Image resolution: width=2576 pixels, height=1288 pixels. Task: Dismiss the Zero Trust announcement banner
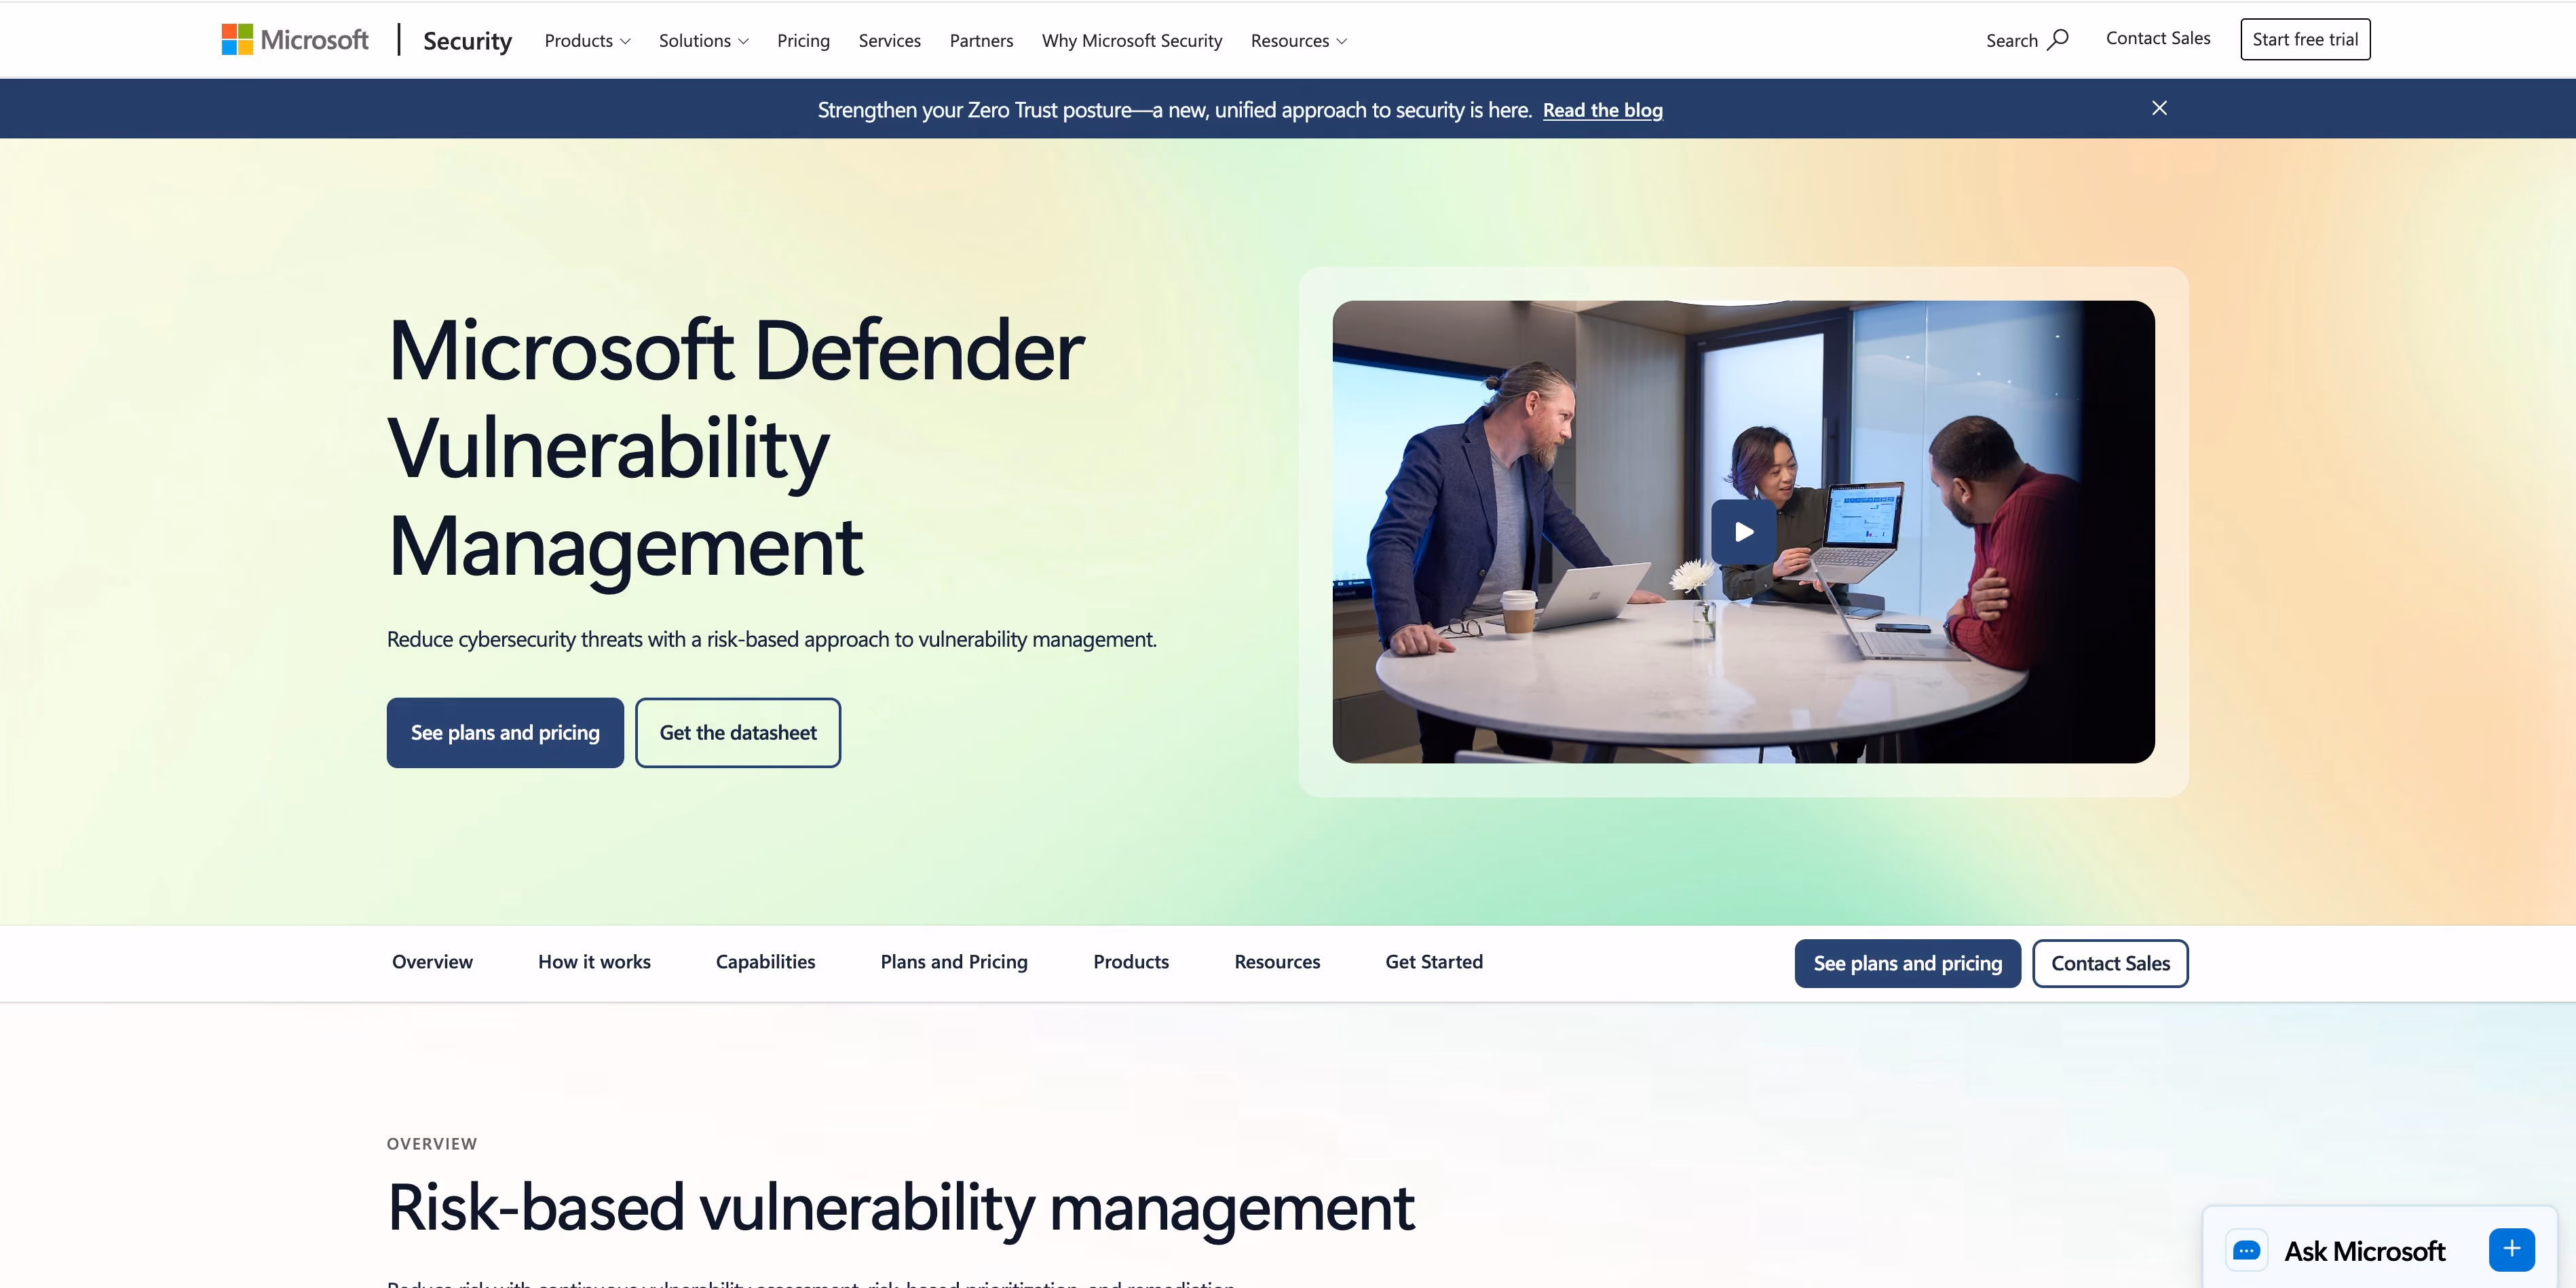pyautogui.click(x=2159, y=108)
